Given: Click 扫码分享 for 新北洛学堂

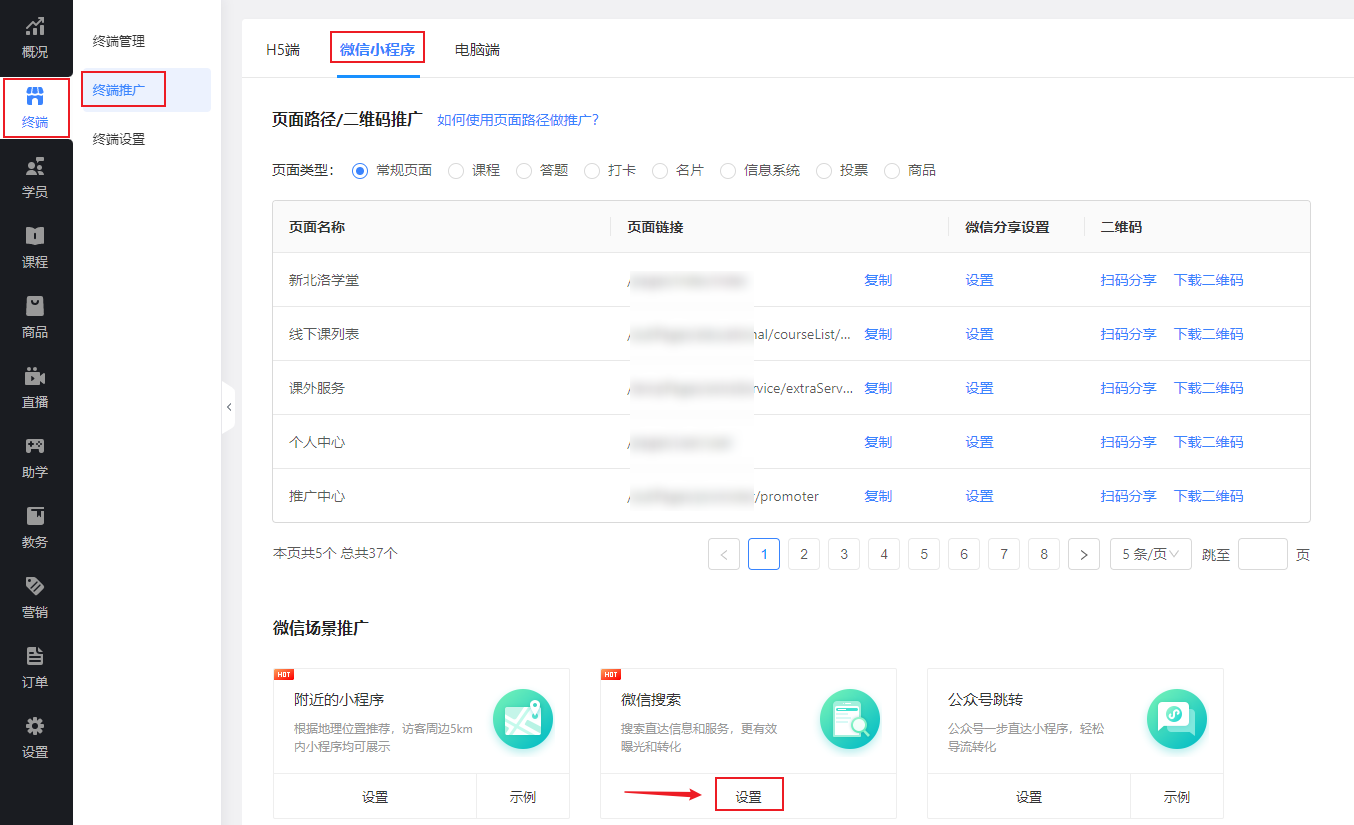Looking at the screenshot, I should 1129,280.
